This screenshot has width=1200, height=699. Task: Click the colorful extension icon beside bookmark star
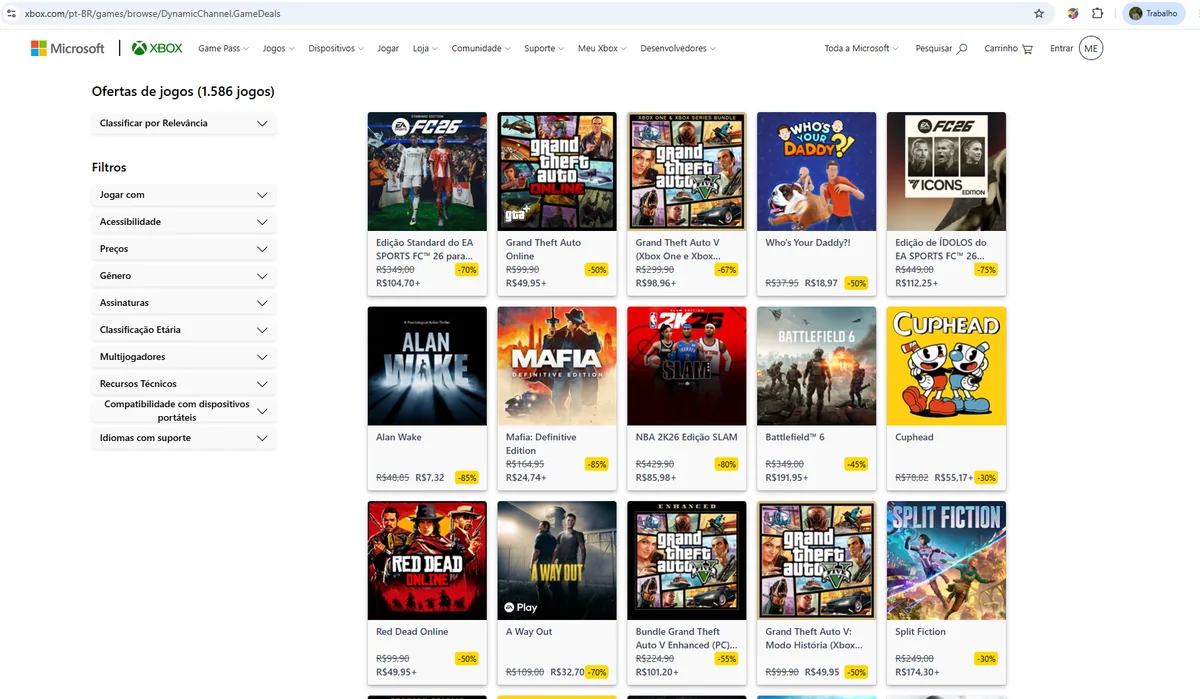click(x=1072, y=13)
